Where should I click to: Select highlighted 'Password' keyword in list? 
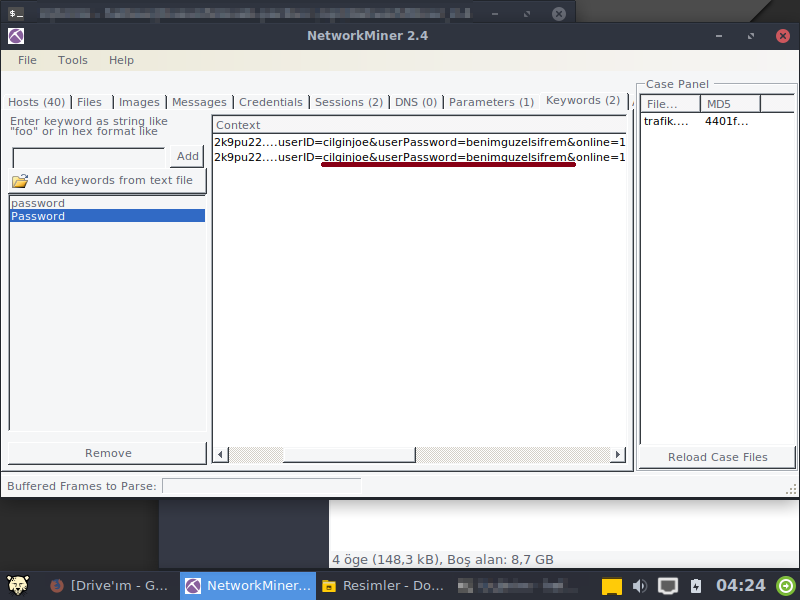coord(107,216)
